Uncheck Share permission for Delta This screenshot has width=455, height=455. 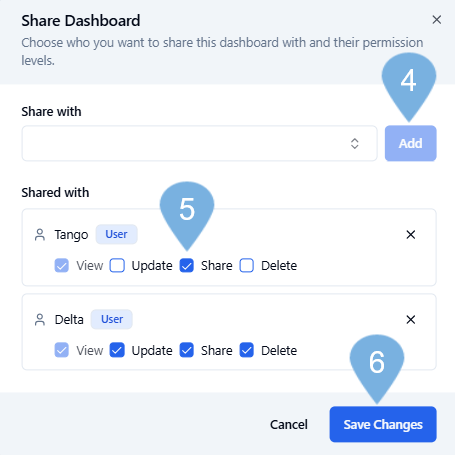coord(187,350)
